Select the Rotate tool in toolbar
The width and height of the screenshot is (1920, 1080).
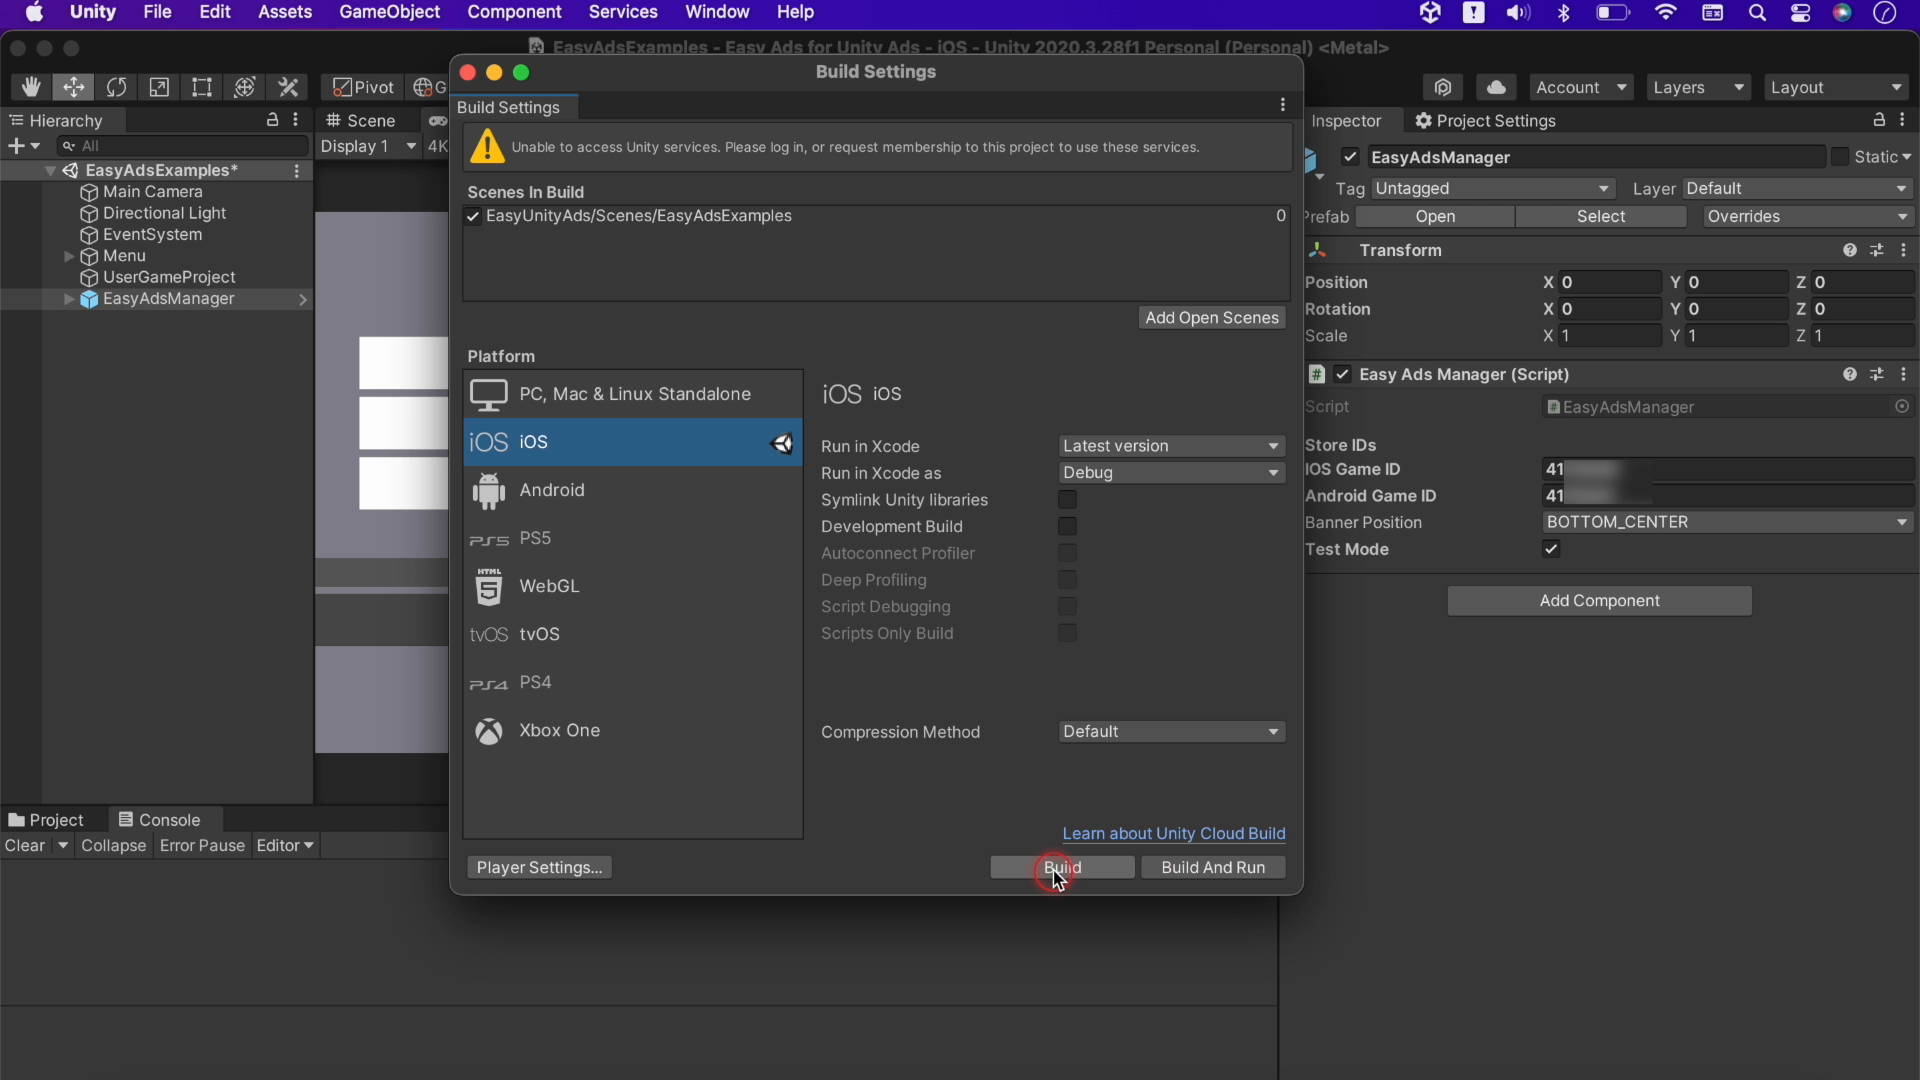(x=116, y=87)
